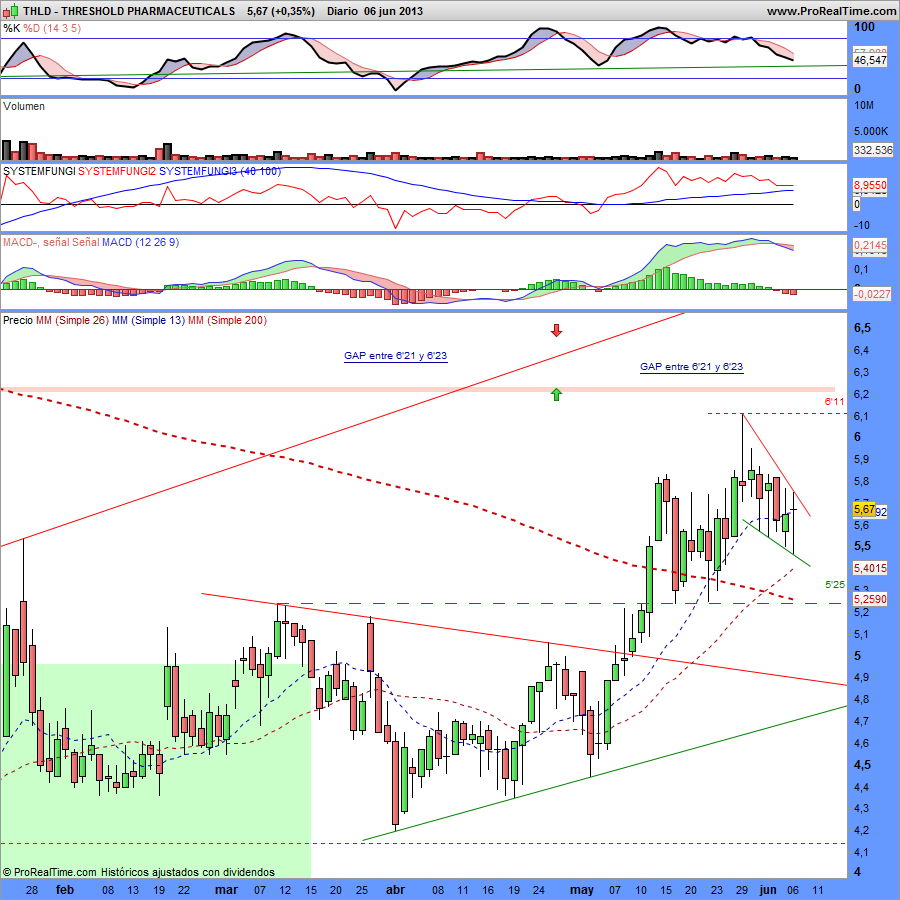Click the MACD (12 26 9) label
The width and height of the screenshot is (900, 900).
point(141,242)
